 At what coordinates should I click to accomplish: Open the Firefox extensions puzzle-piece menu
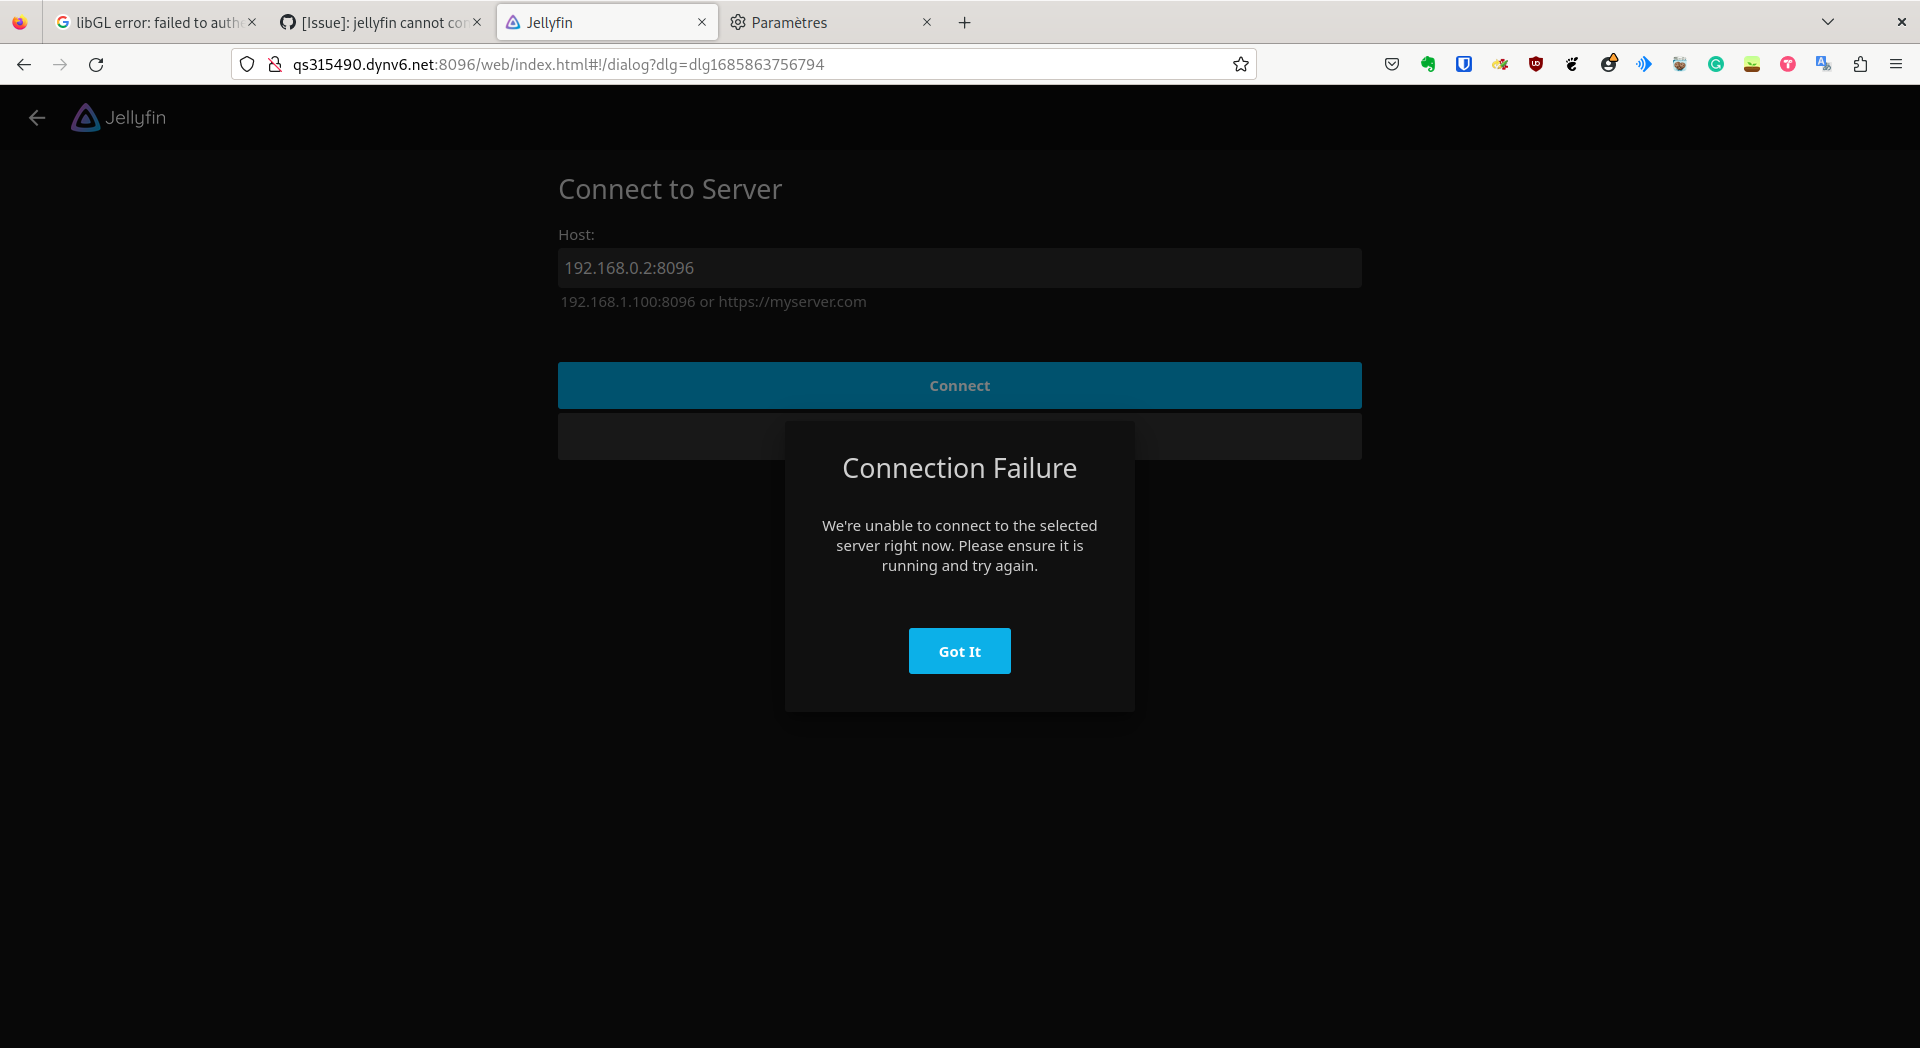(1860, 64)
